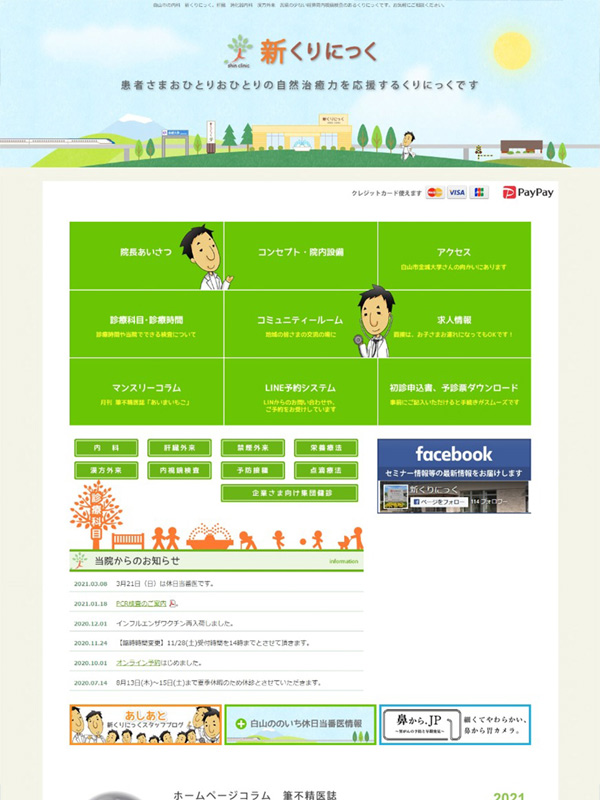600x800 pixels.
Task: Click the Mastercard card icon
Action: tap(435, 192)
